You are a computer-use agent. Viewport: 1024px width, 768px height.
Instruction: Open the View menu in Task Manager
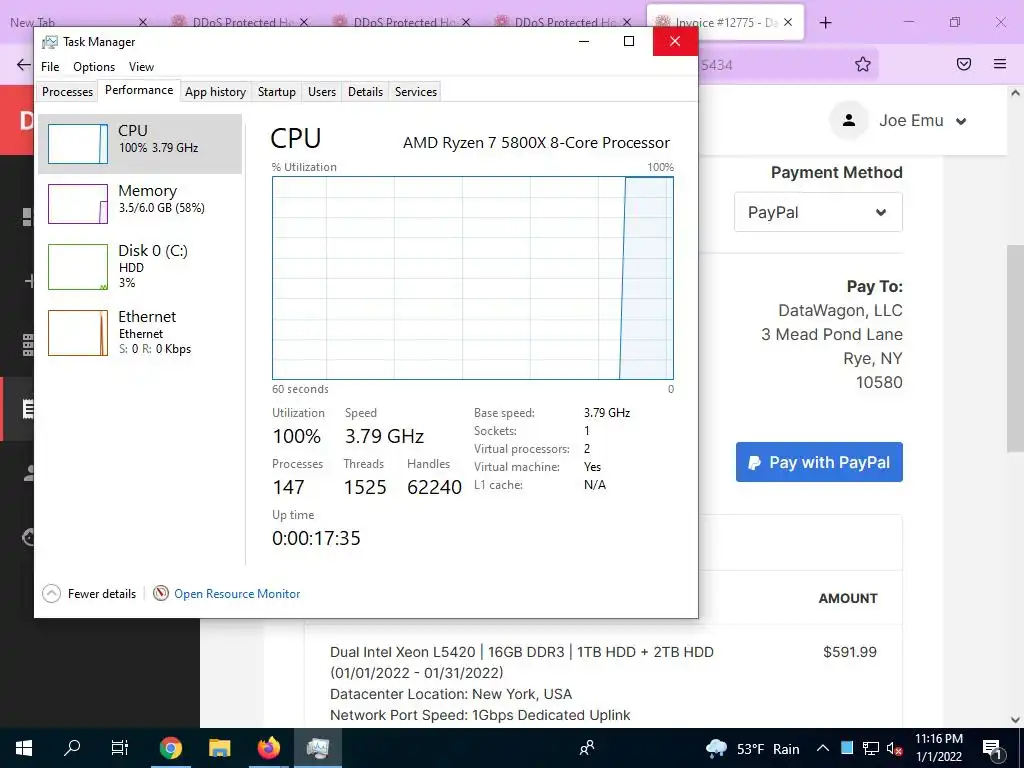tap(141, 67)
